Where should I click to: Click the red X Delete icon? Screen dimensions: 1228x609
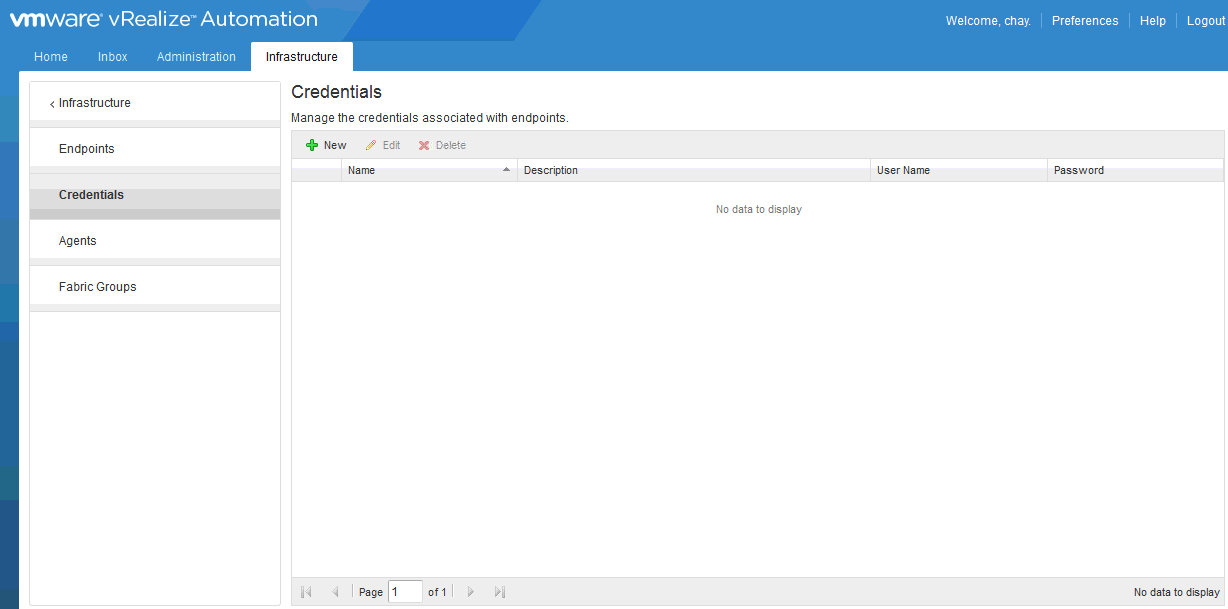click(424, 145)
